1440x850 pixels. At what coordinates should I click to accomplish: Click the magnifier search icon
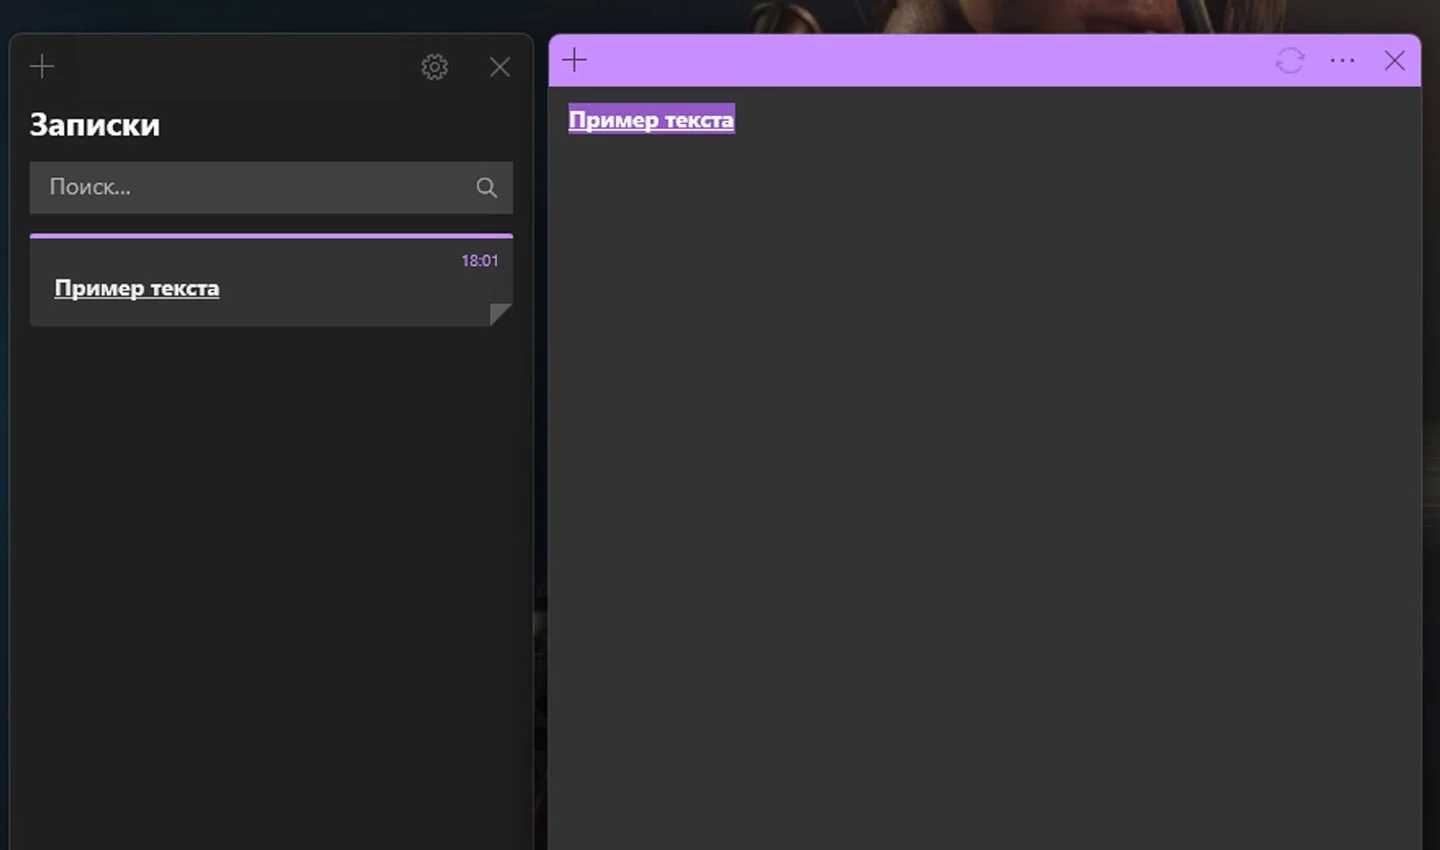pos(487,187)
